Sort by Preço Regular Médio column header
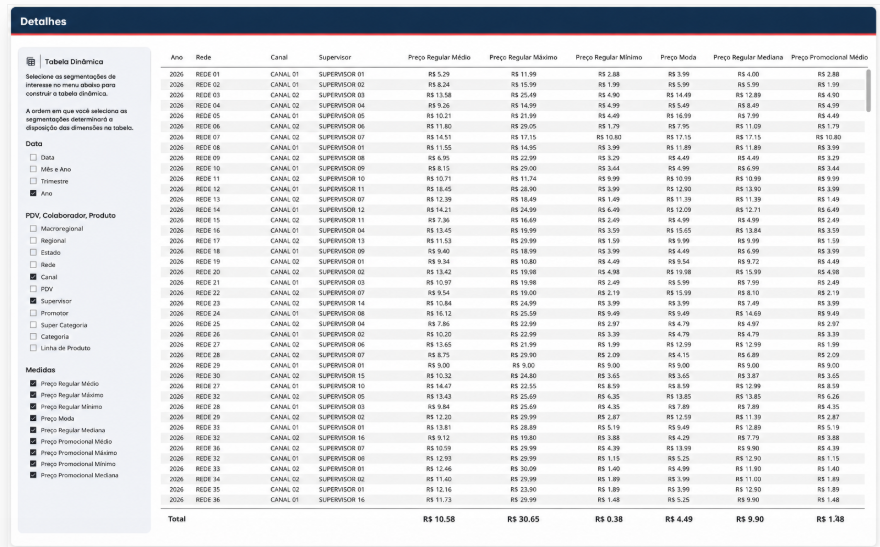Image resolution: width=880 pixels, height=547 pixels. click(439, 57)
